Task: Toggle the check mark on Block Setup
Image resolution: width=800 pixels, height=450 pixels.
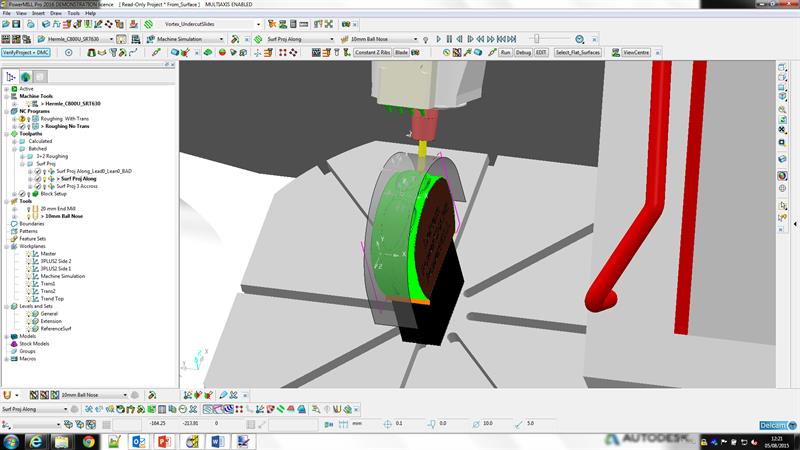Action: (x=22, y=194)
